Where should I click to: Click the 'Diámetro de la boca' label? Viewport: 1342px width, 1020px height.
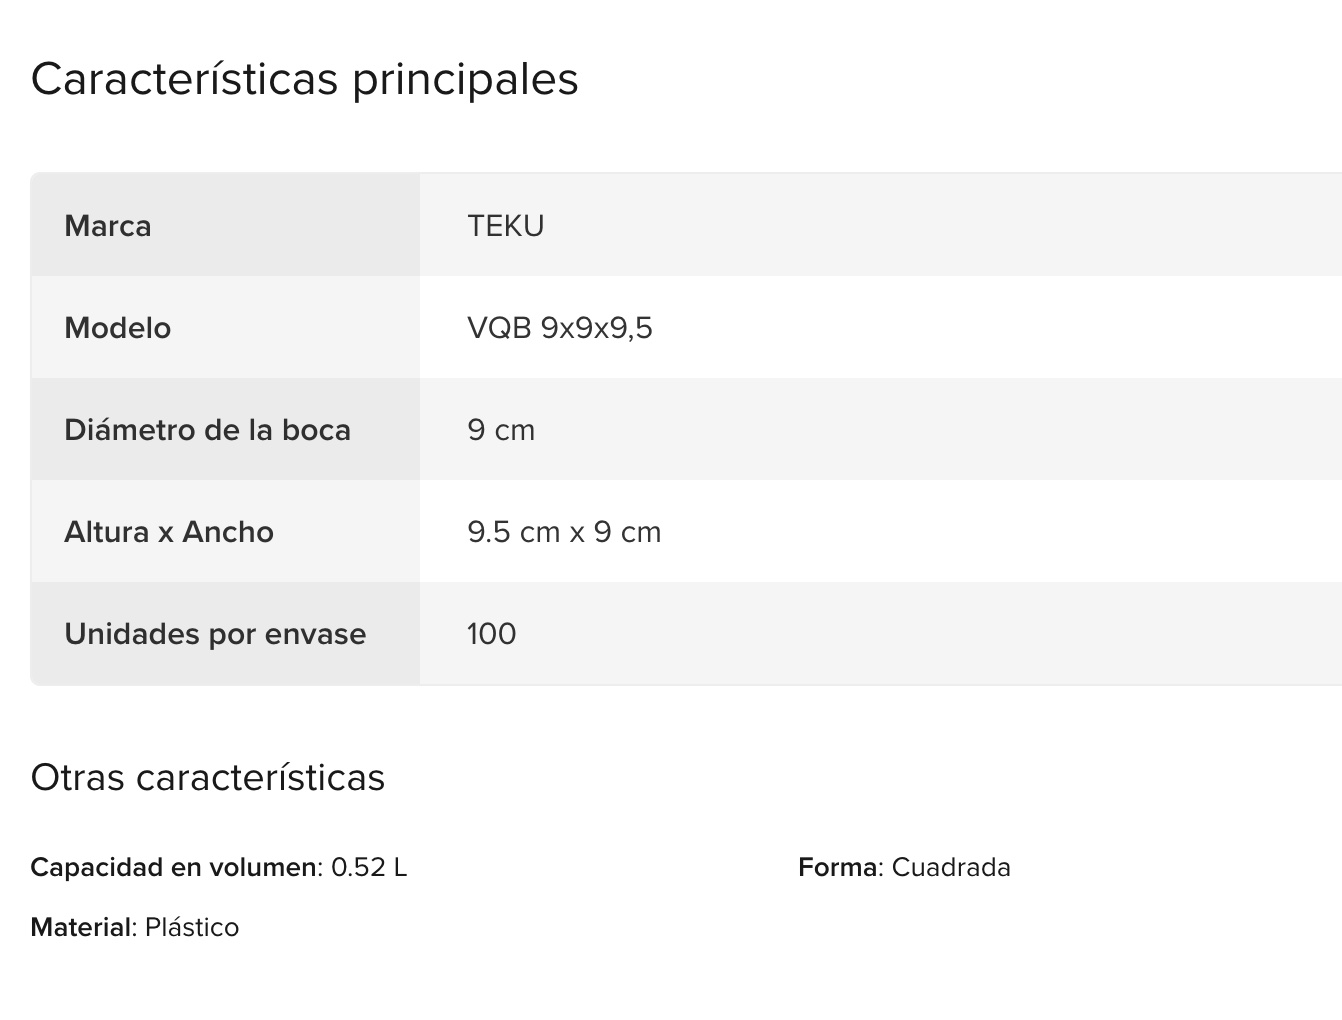[207, 430]
